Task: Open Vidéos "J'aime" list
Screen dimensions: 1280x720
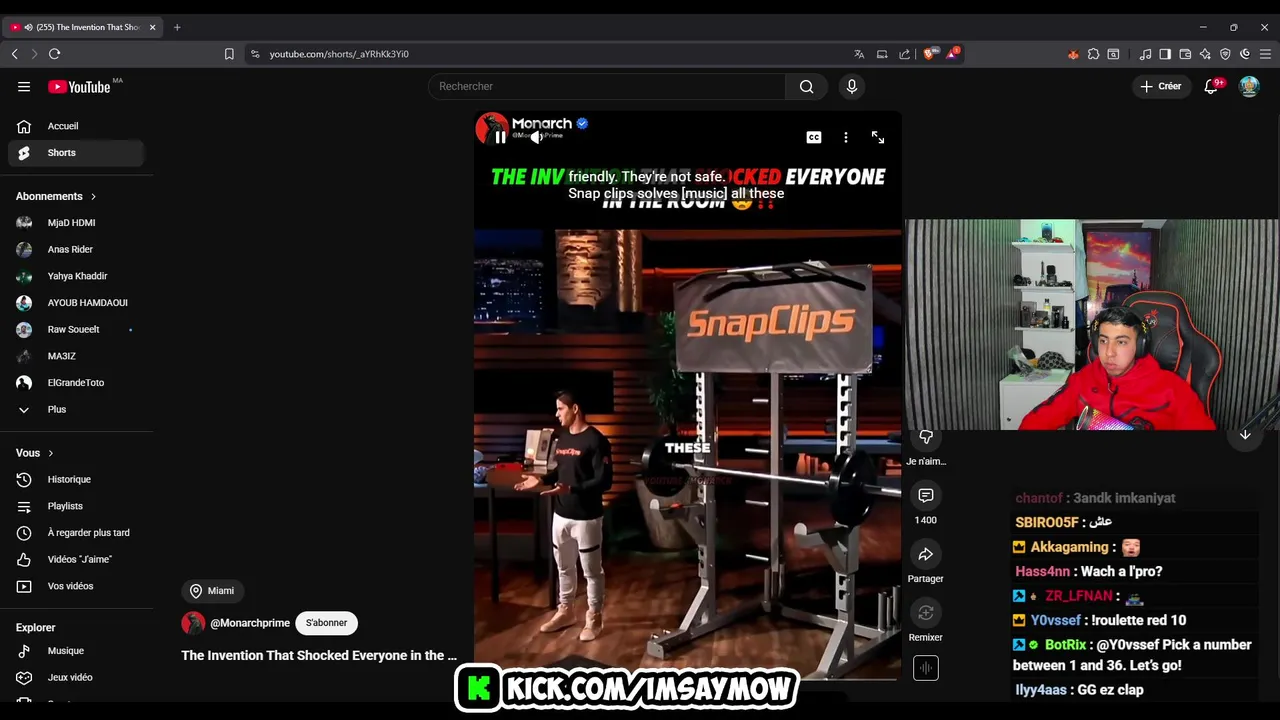Action: 76,560
